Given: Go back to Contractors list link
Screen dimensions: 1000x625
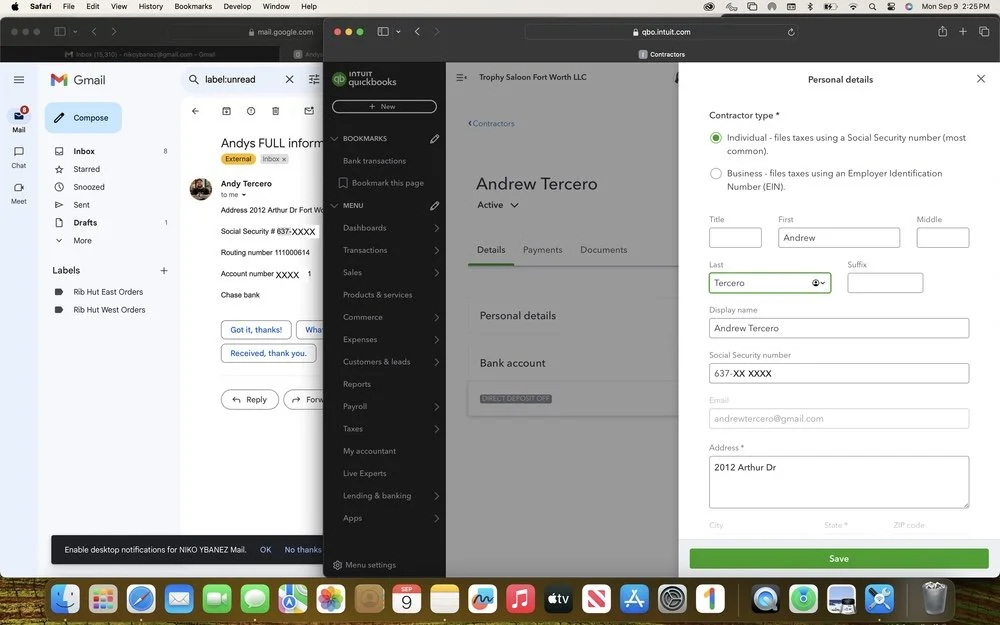Looking at the screenshot, I should [491, 124].
